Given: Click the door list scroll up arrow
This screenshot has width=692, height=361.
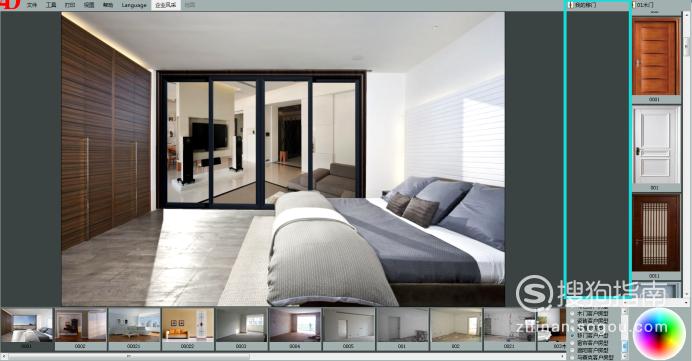Looking at the screenshot, I should [687, 15].
